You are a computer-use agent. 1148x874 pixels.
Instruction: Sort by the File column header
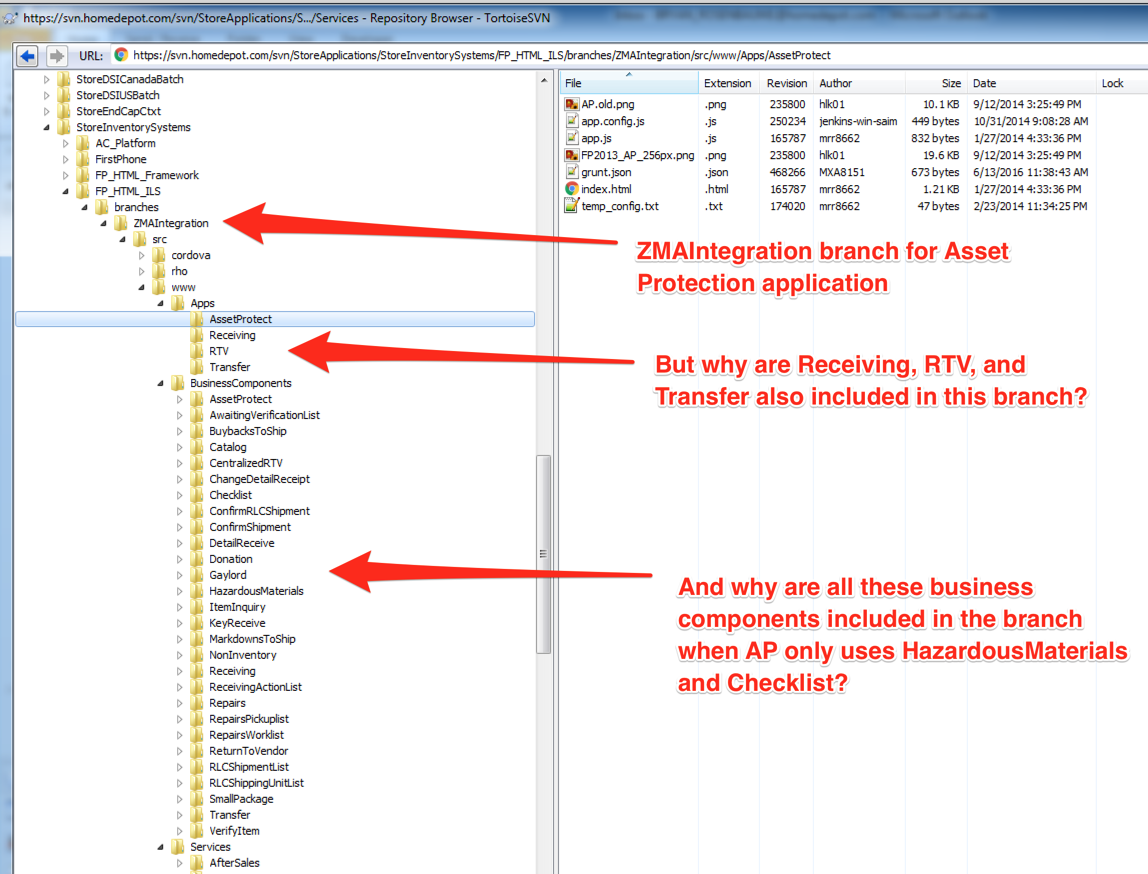(x=629, y=83)
